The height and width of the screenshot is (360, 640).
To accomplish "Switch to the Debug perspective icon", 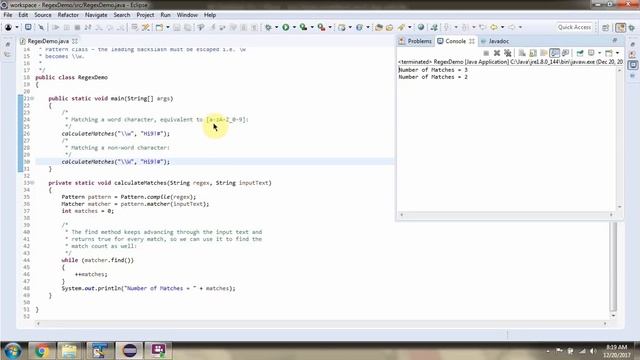I will coord(632,27).
